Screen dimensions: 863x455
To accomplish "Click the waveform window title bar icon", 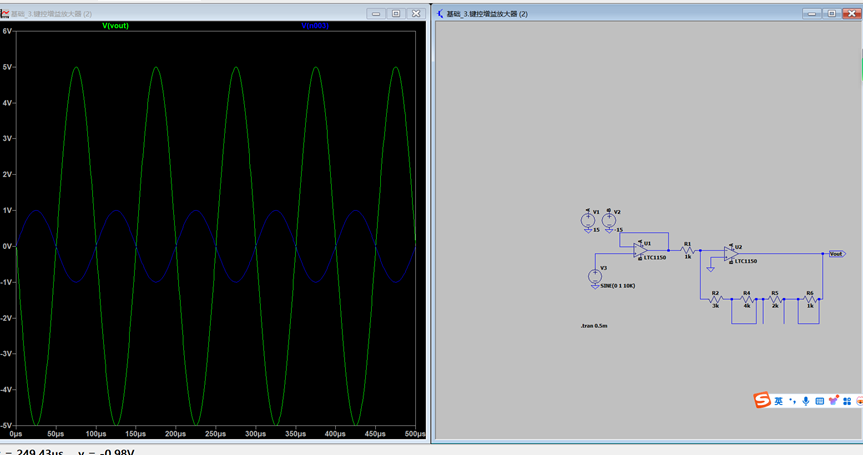I will 5,13.
